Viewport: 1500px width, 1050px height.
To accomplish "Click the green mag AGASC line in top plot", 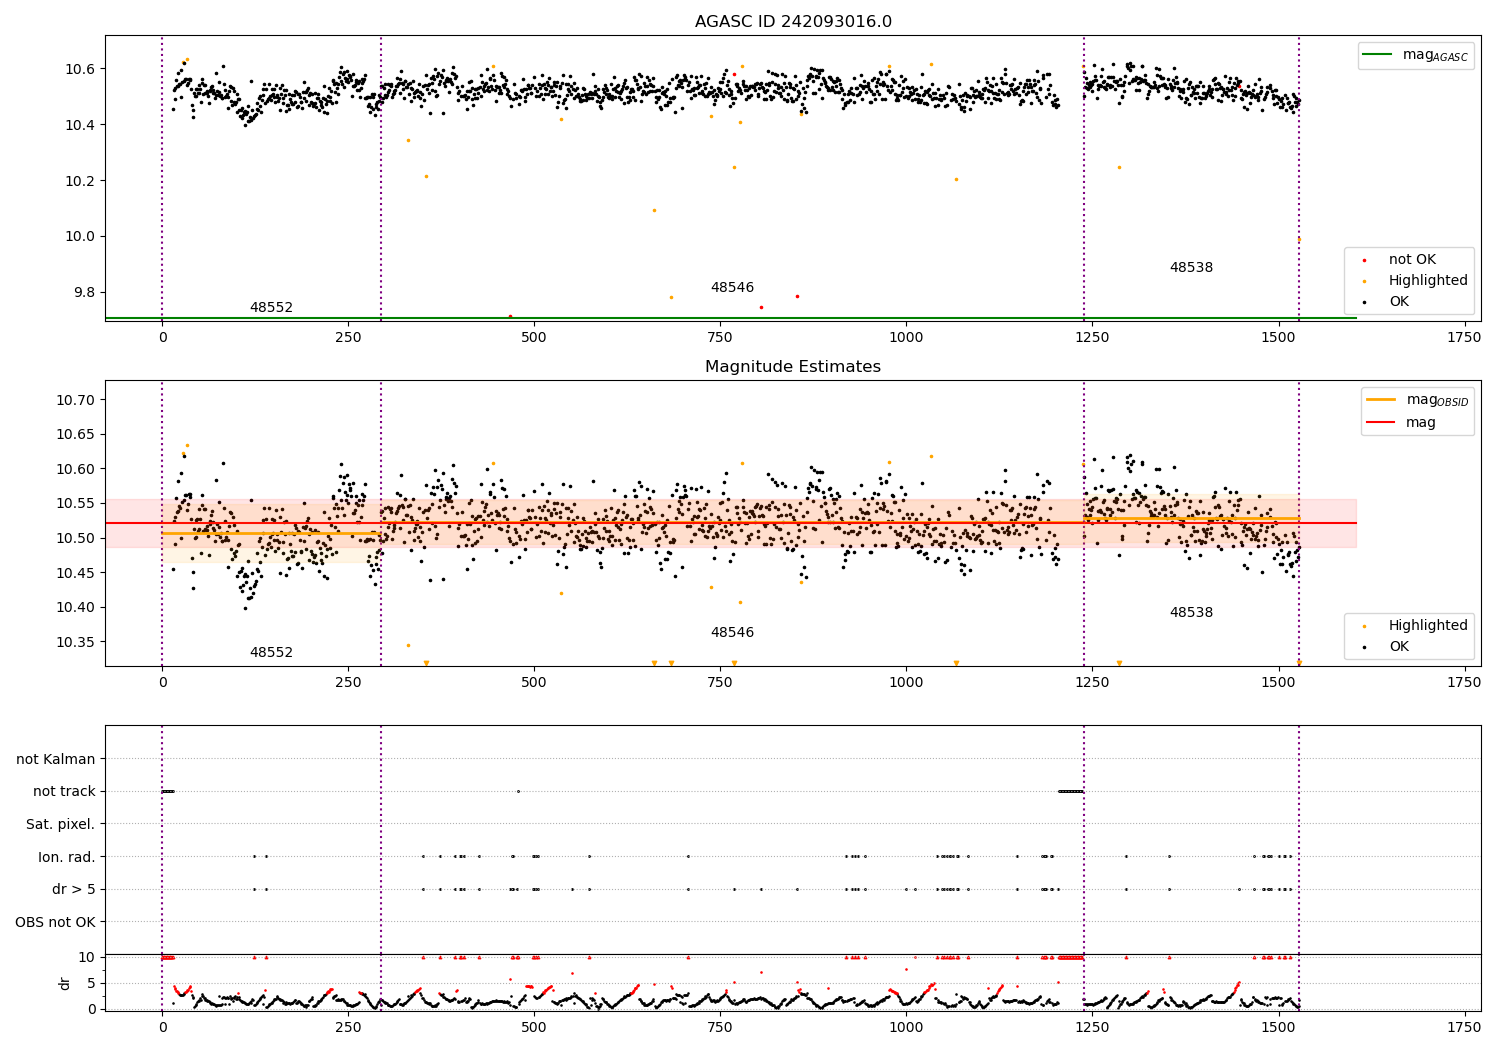I will pos(730,318).
